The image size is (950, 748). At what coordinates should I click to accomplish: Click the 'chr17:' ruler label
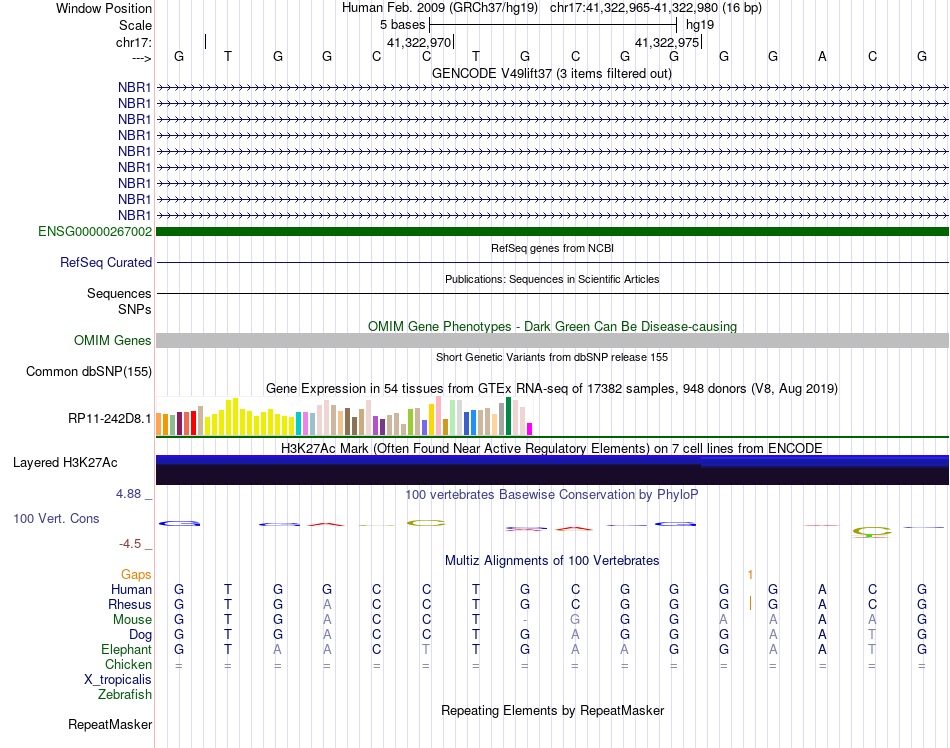coord(133,42)
